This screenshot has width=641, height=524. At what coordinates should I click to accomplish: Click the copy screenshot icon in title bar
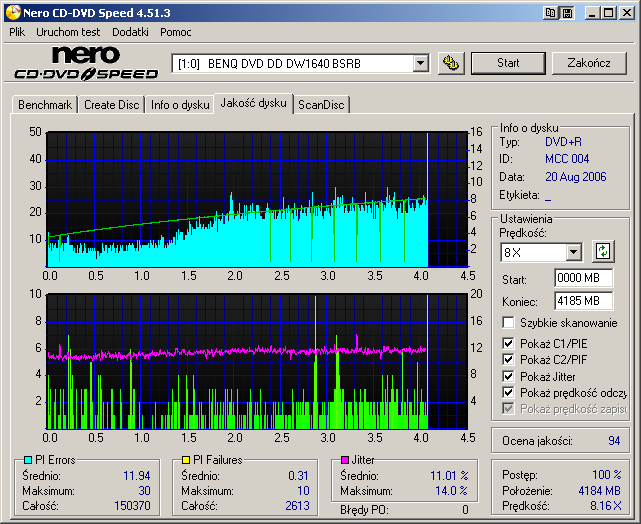pos(551,13)
